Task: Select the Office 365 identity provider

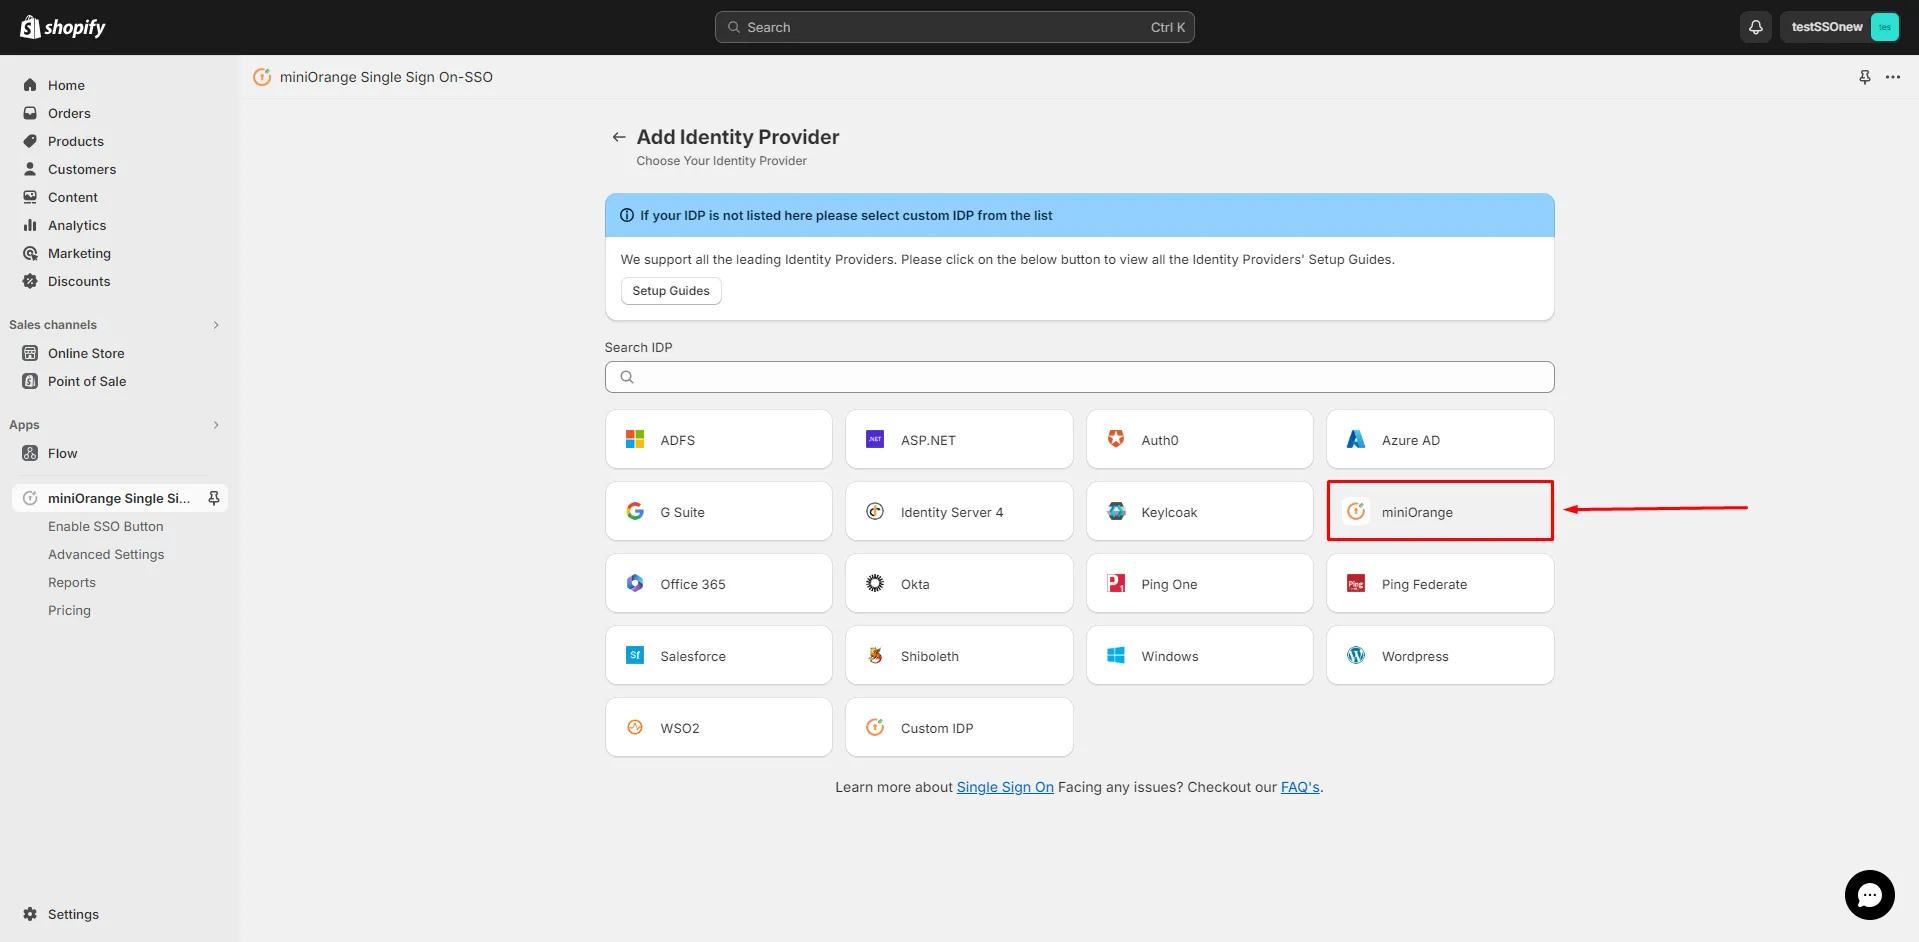Action: coord(719,583)
